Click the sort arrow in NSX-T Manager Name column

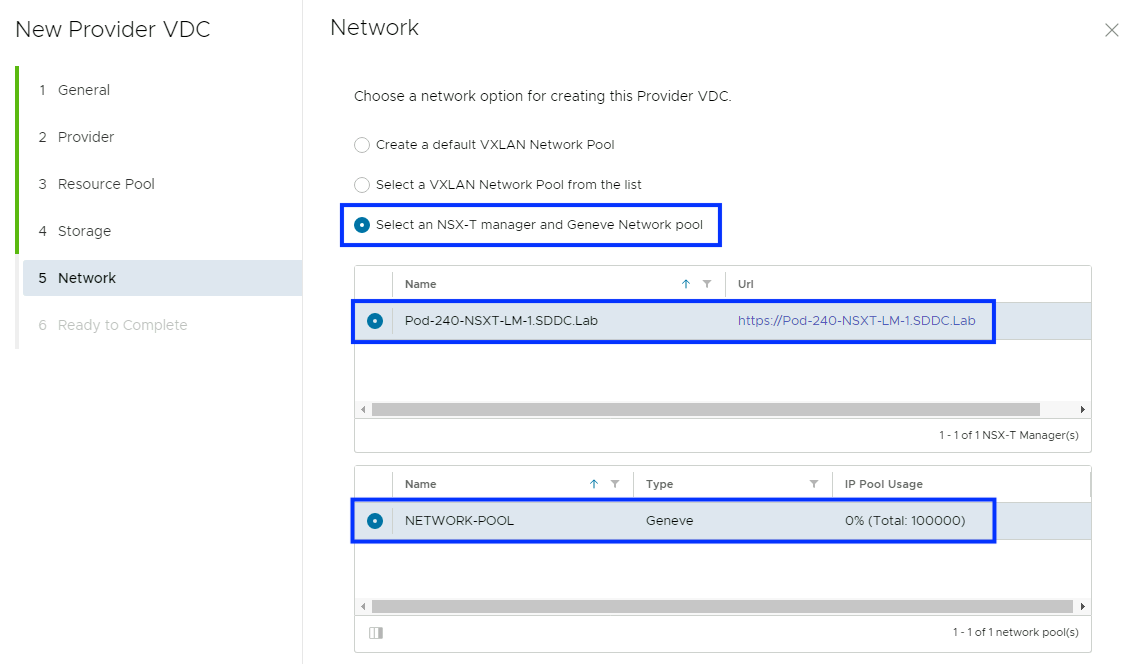pos(686,284)
